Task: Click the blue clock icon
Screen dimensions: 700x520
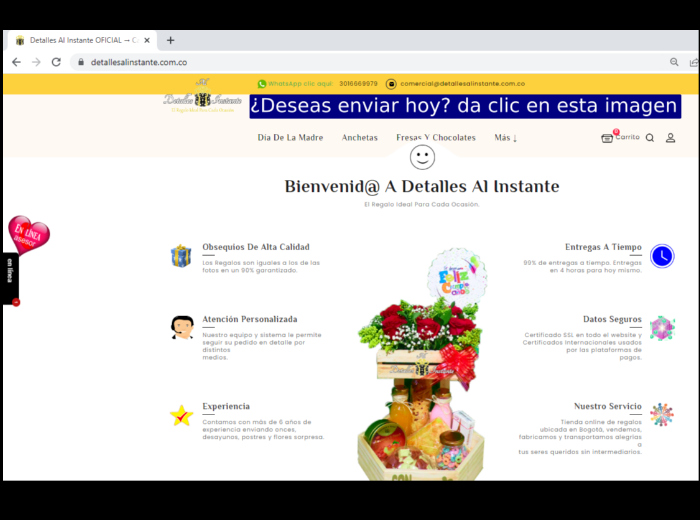Action: pyautogui.click(x=662, y=256)
